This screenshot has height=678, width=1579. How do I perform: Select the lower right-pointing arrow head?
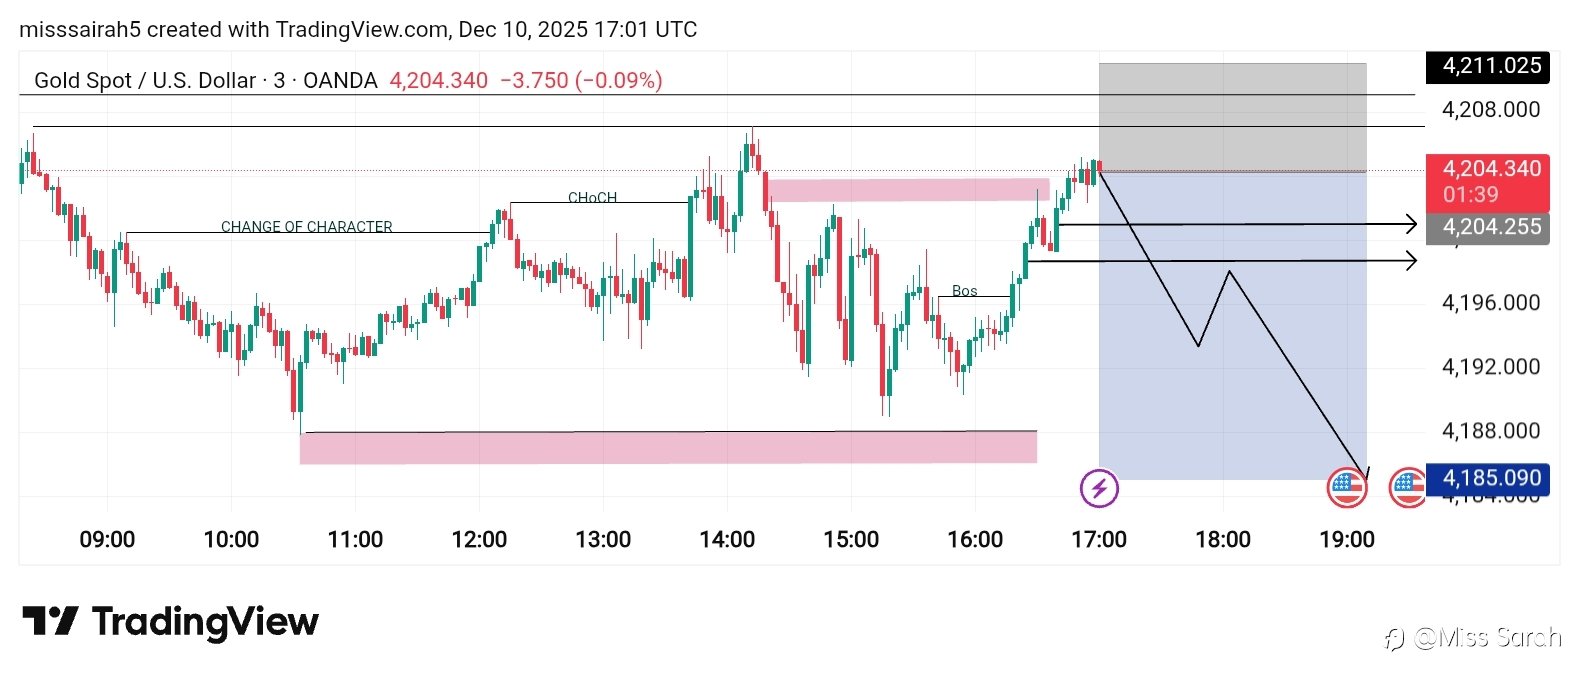click(1410, 261)
